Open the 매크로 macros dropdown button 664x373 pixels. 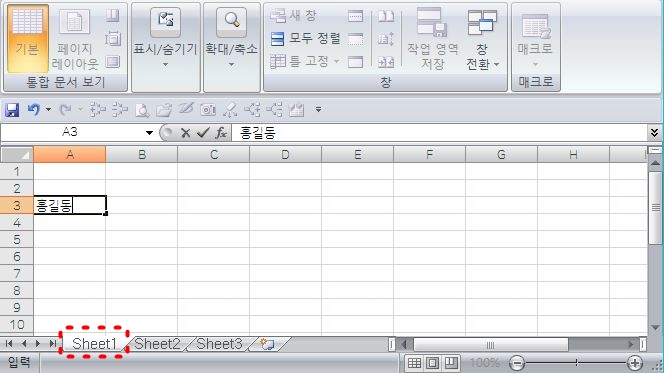(535, 39)
